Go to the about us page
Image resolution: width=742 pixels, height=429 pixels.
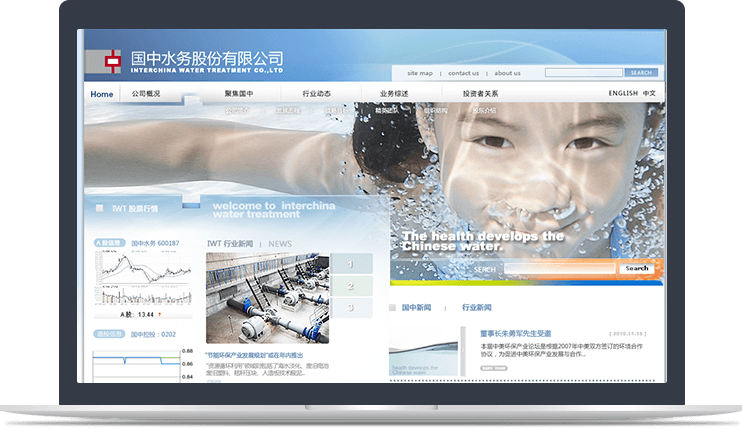(507, 73)
